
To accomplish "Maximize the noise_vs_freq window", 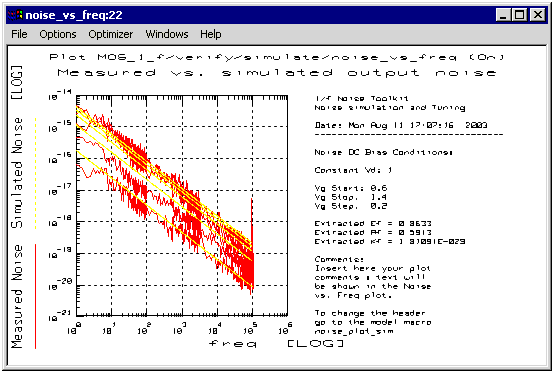I will tap(520, 15).
